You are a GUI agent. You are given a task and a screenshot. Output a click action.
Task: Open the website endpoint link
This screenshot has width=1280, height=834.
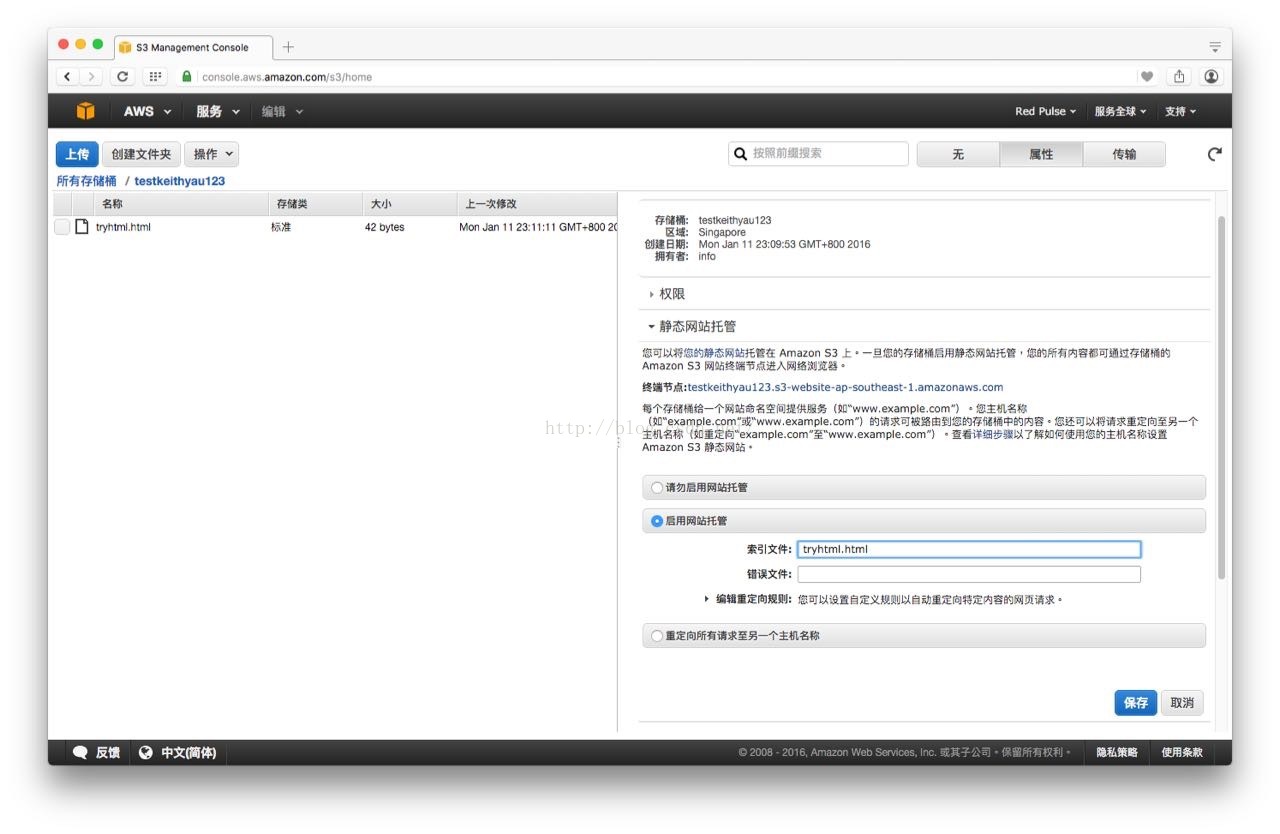(845, 387)
